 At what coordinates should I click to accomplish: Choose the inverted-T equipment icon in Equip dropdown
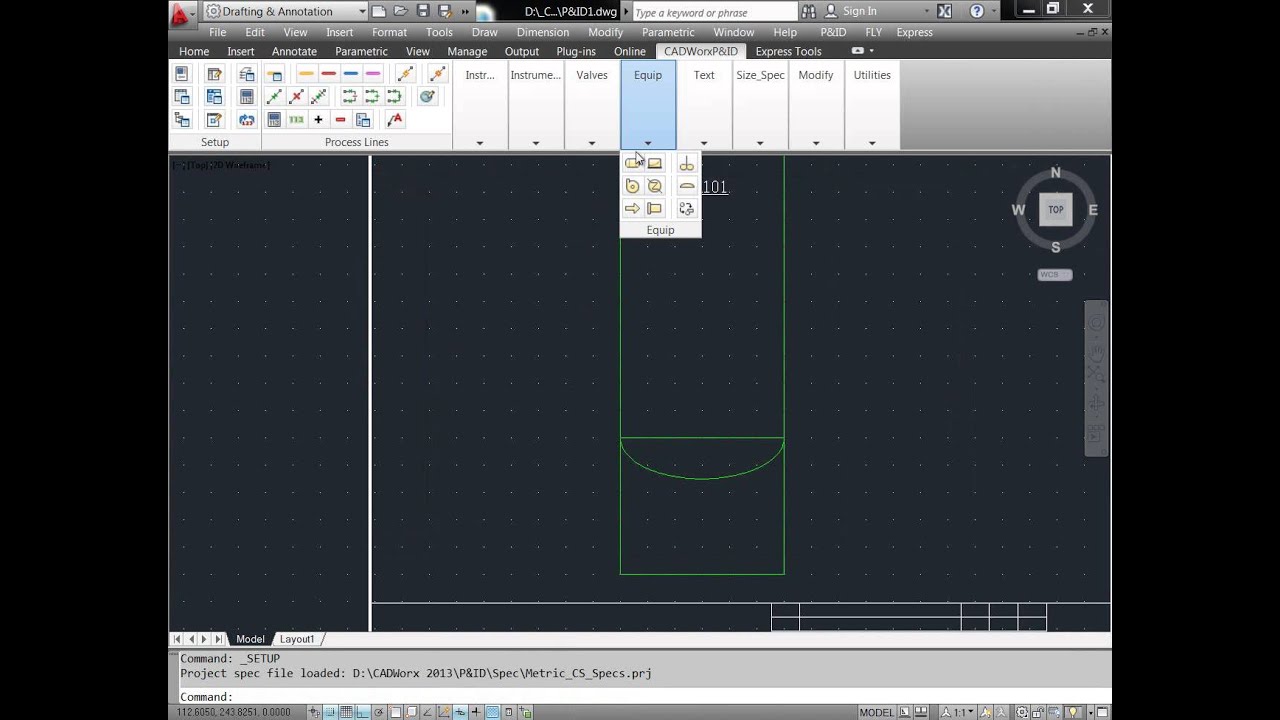coord(686,163)
